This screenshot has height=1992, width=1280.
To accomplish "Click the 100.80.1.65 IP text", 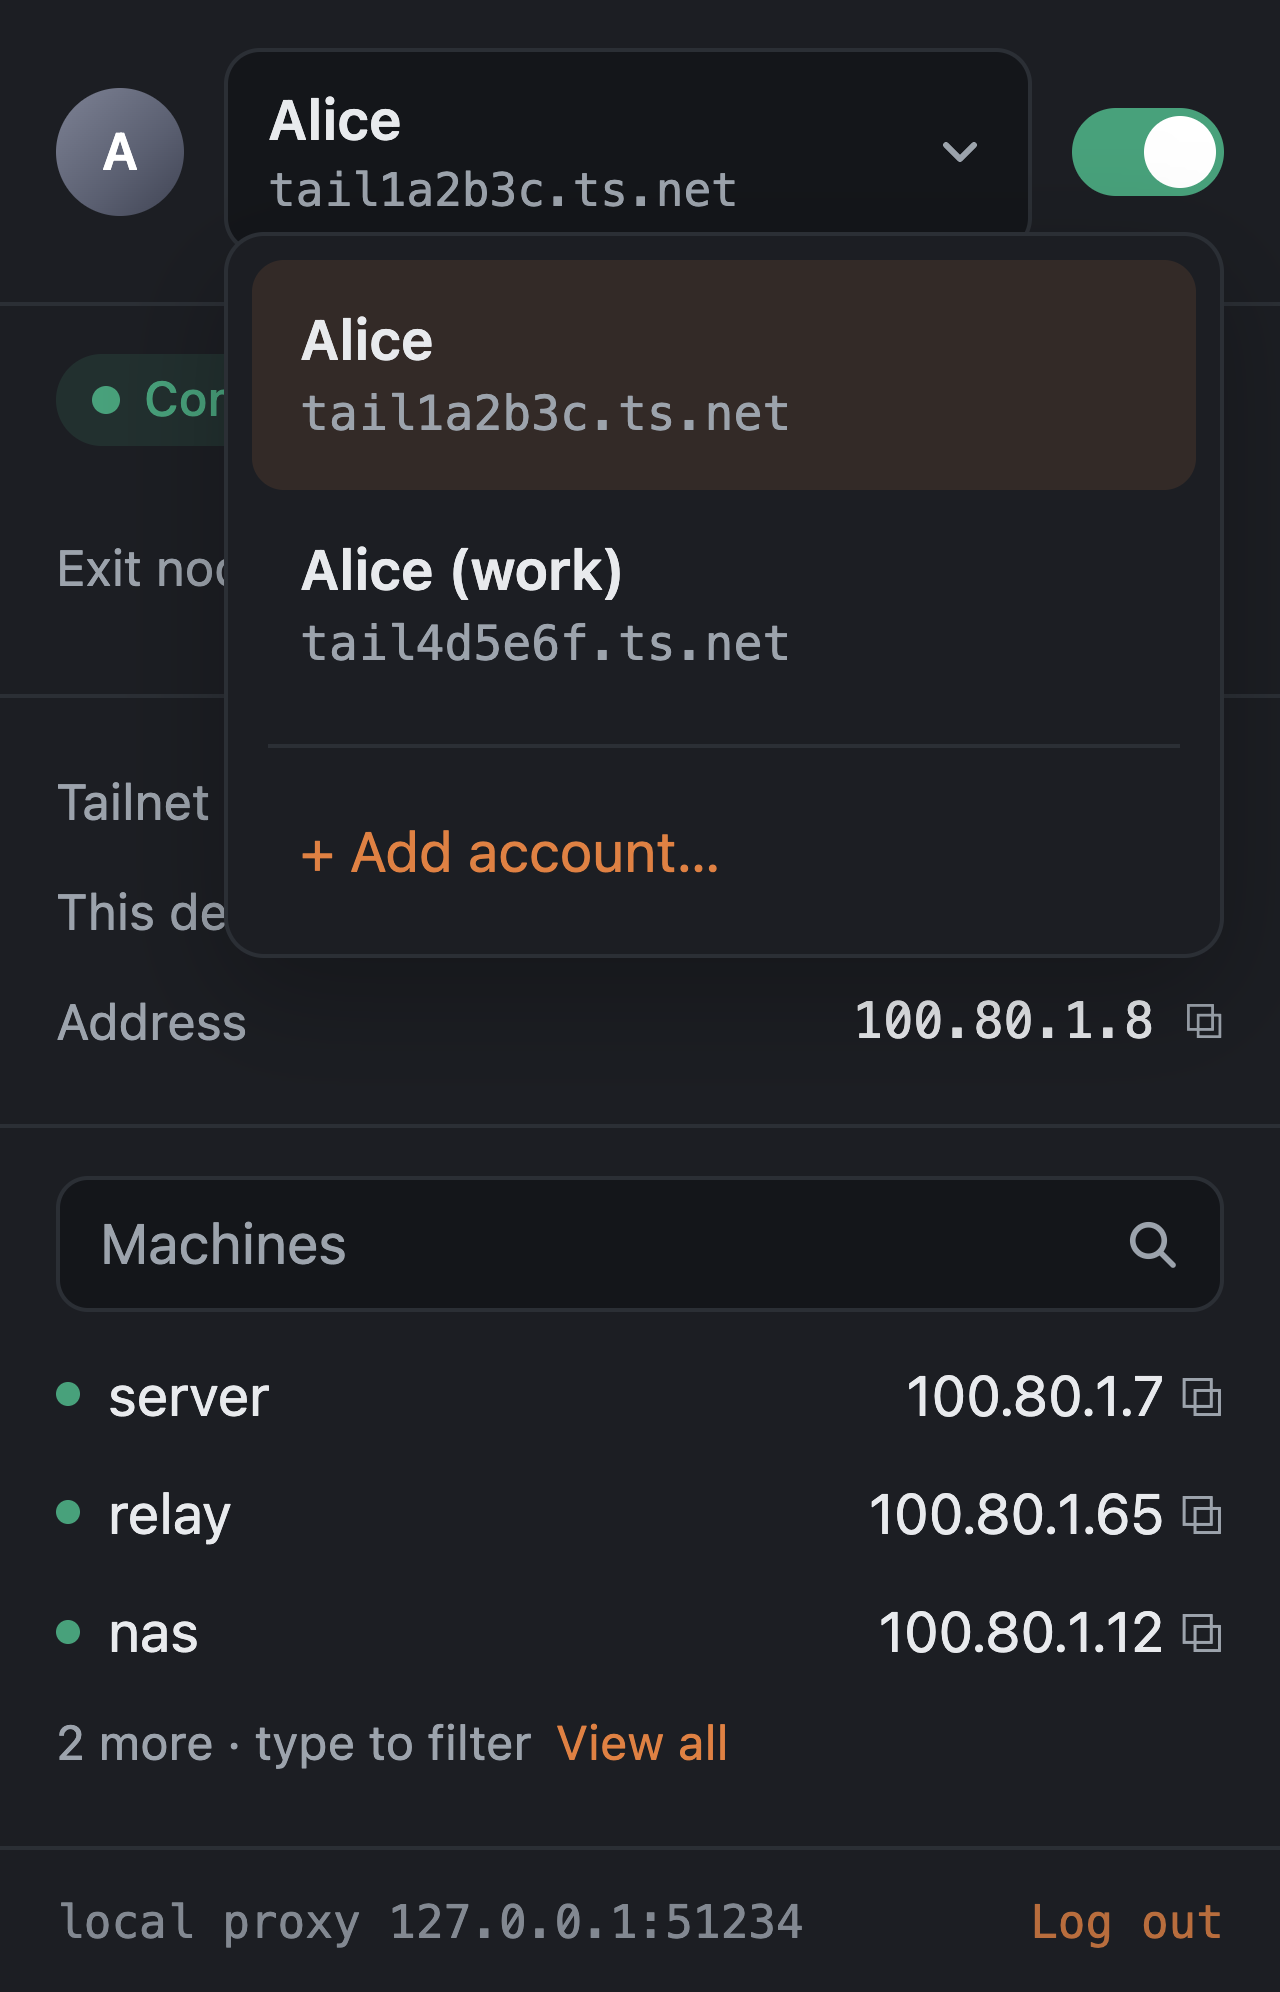I will pos(1016,1515).
